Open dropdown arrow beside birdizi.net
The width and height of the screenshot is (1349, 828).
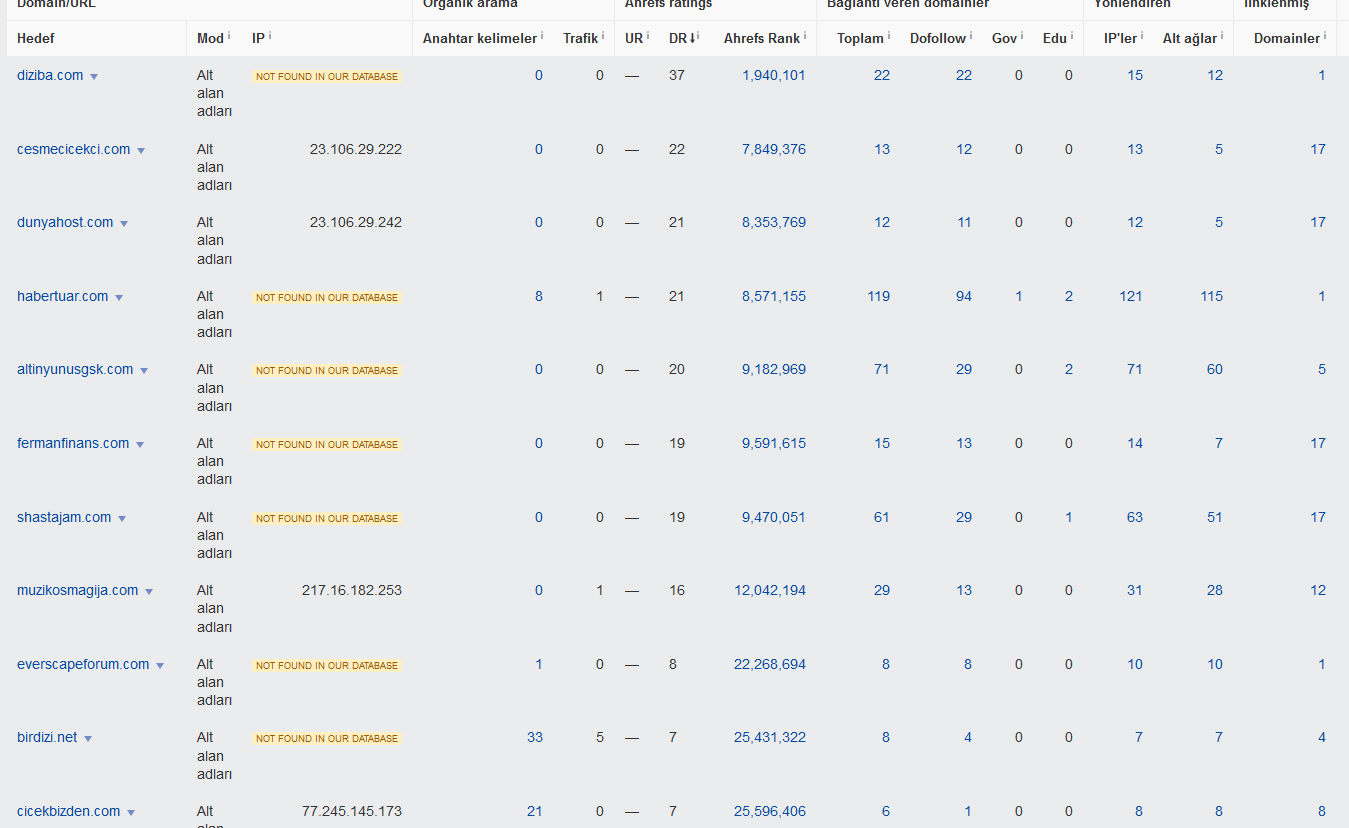88,739
